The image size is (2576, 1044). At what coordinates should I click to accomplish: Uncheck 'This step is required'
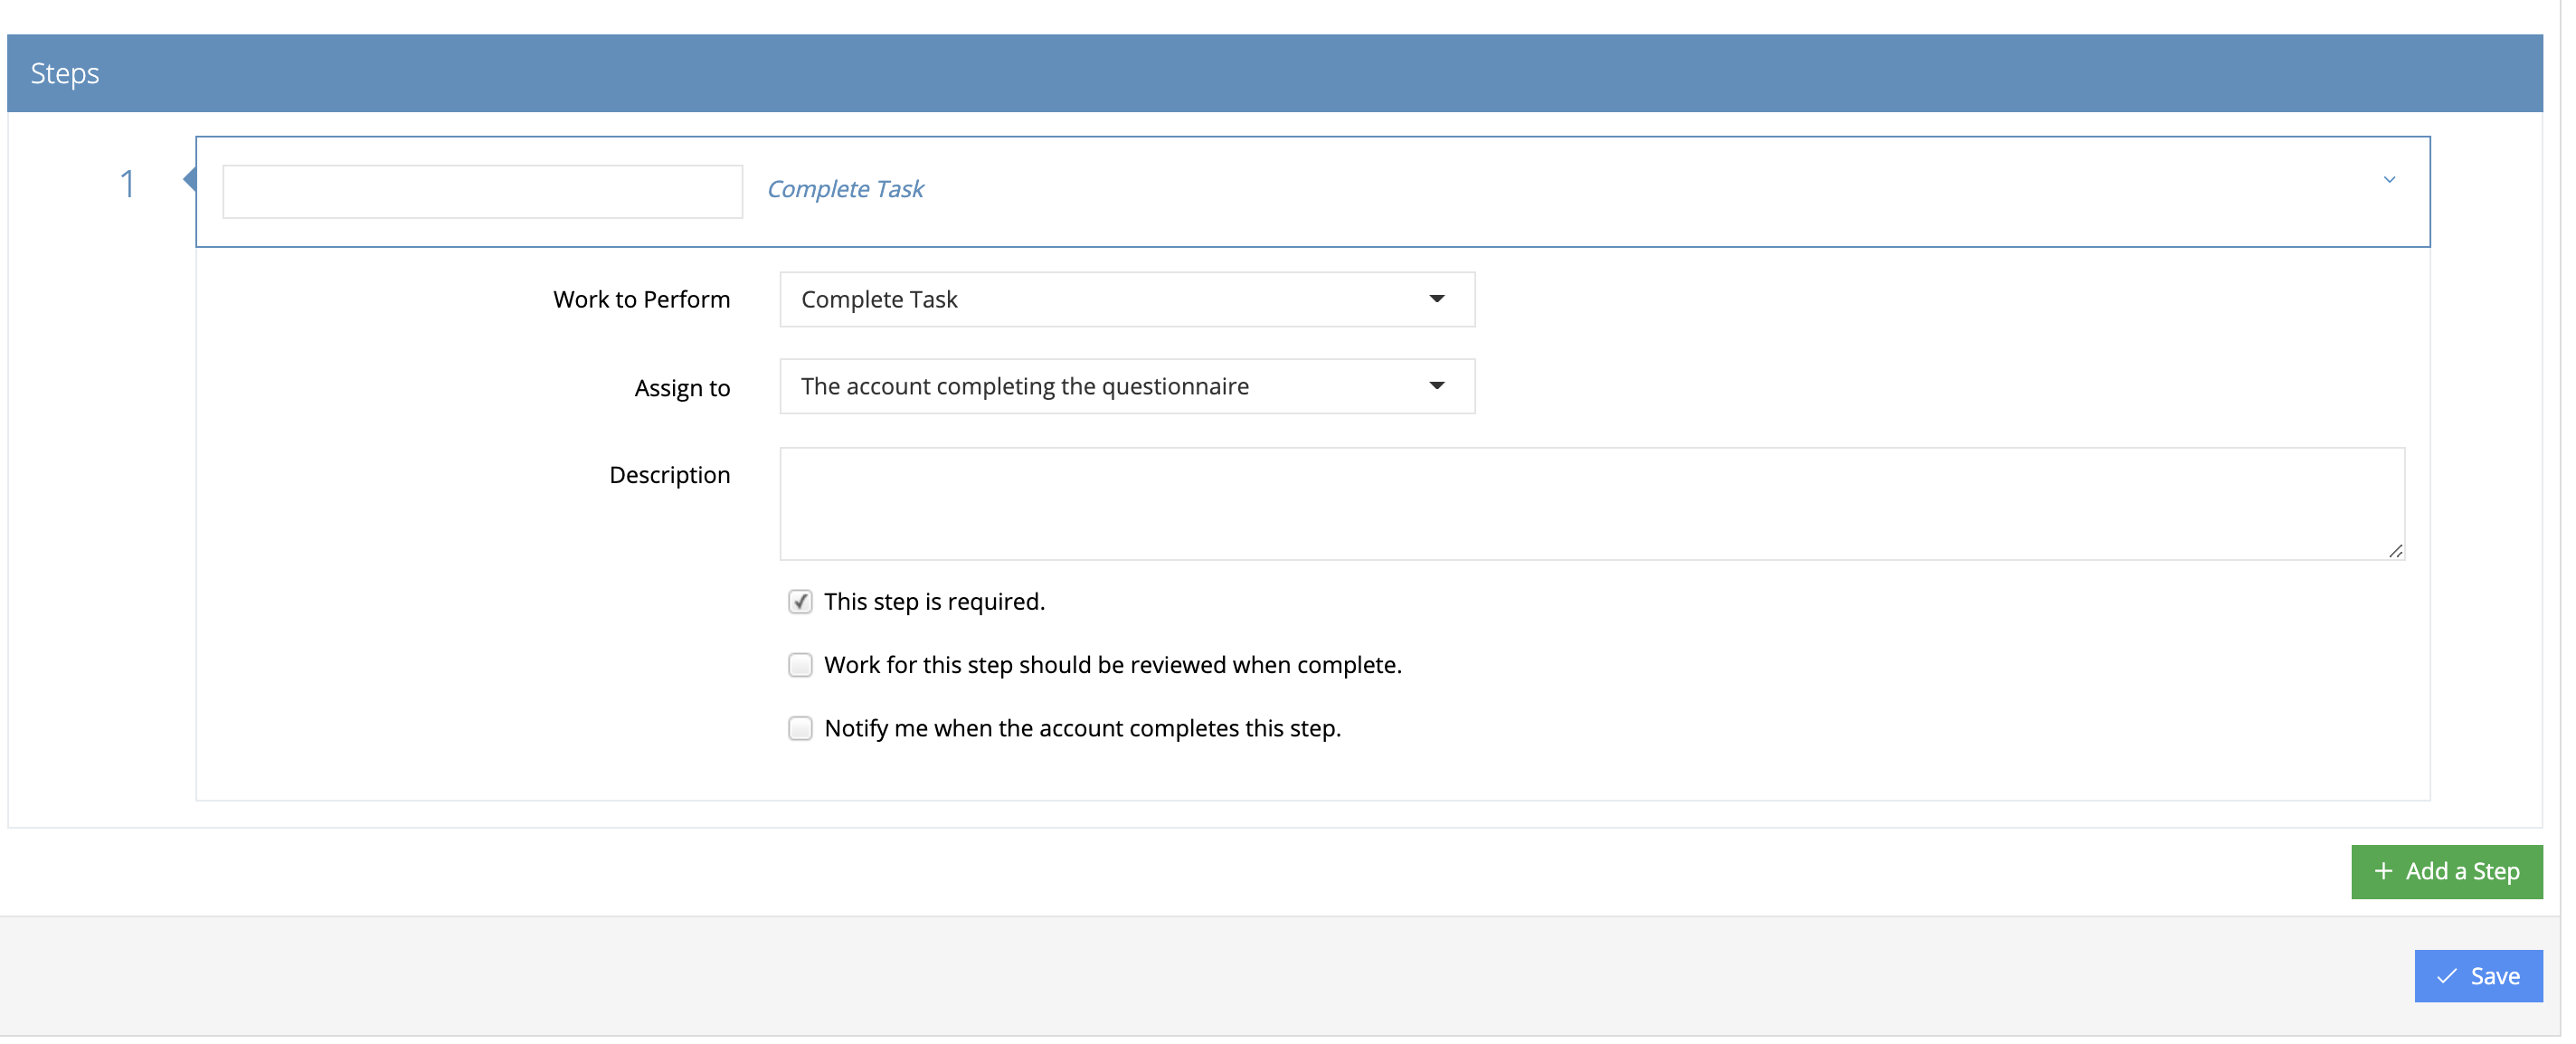click(800, 601)
